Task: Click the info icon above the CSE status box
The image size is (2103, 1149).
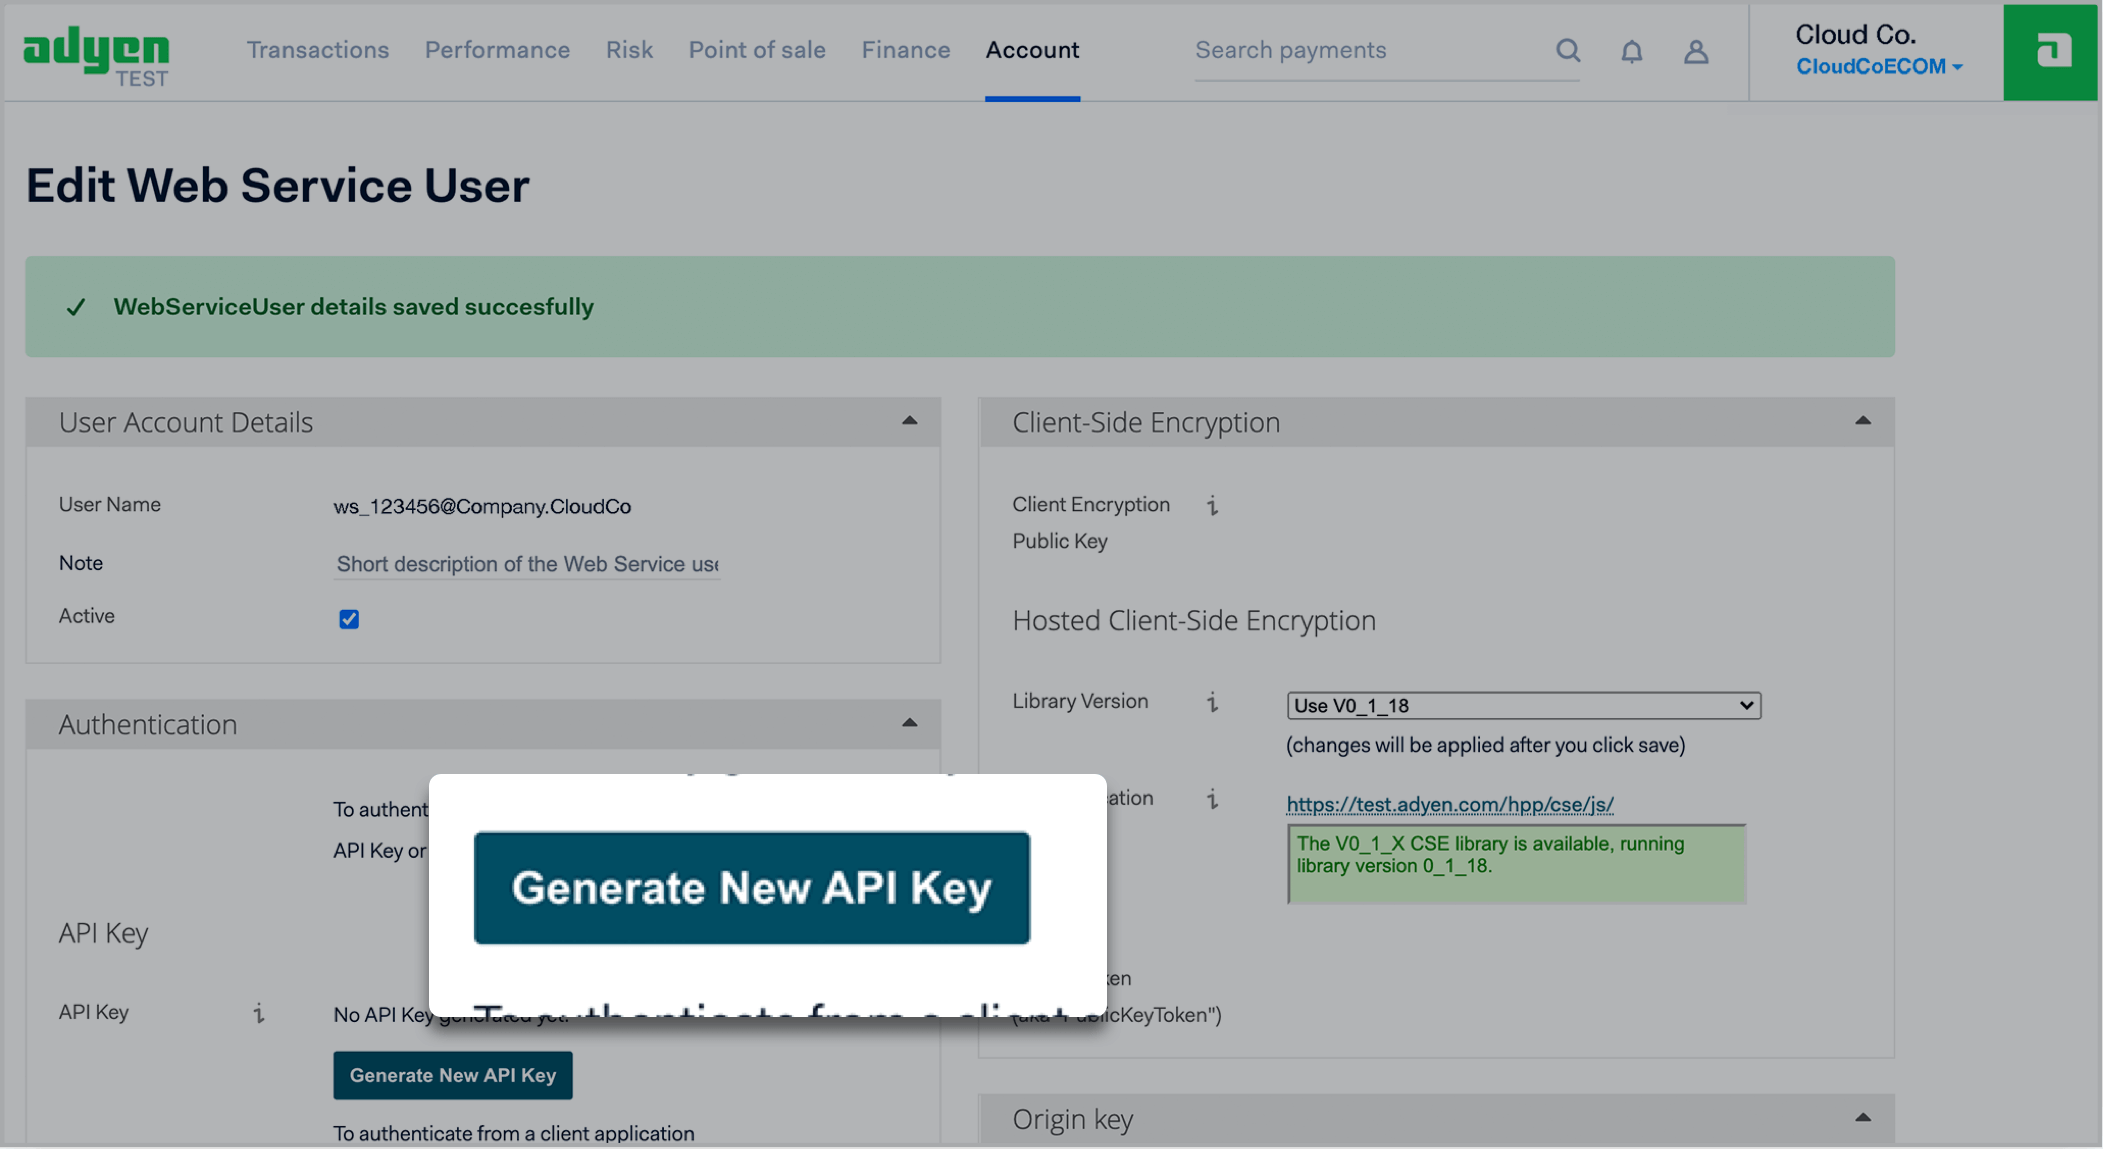Action: point(1212,799)
